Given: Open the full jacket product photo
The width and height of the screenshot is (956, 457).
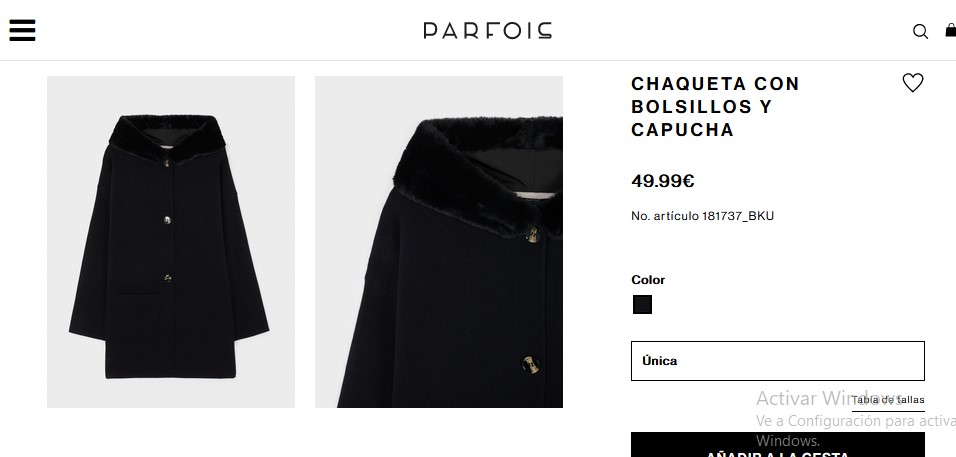Looking at the screenshot, I should (x=171, y=242).
